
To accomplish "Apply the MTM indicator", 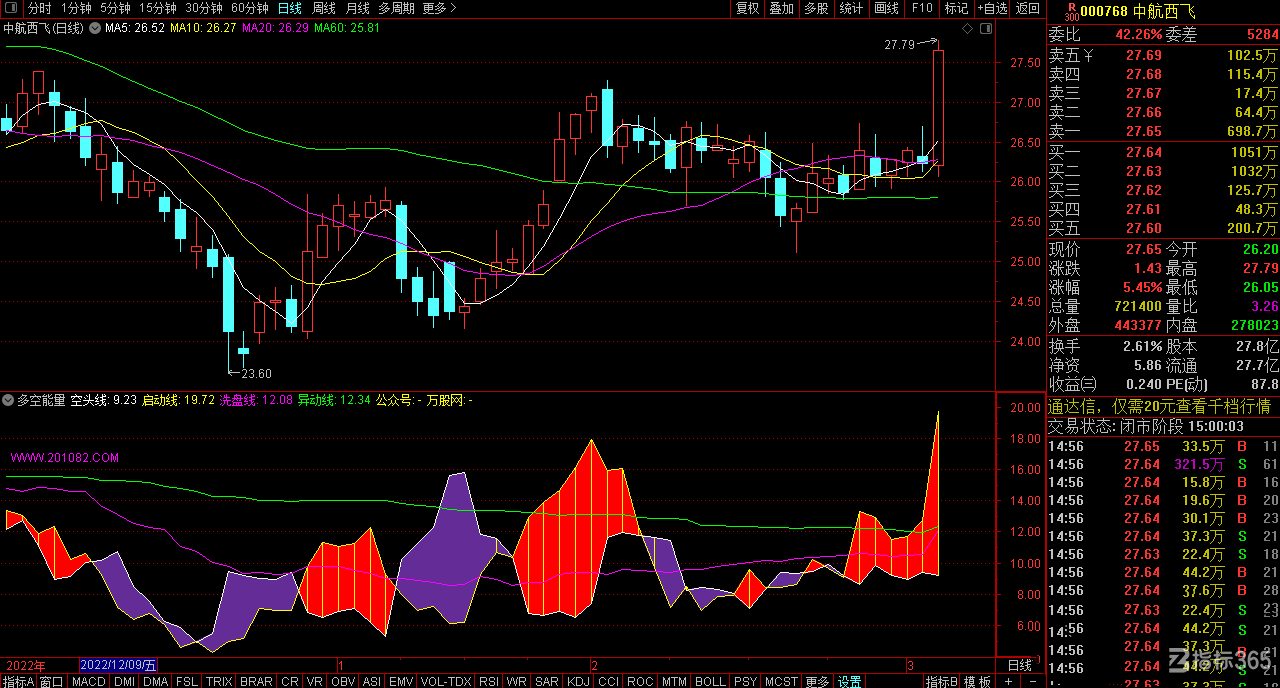I will [675, 681].
